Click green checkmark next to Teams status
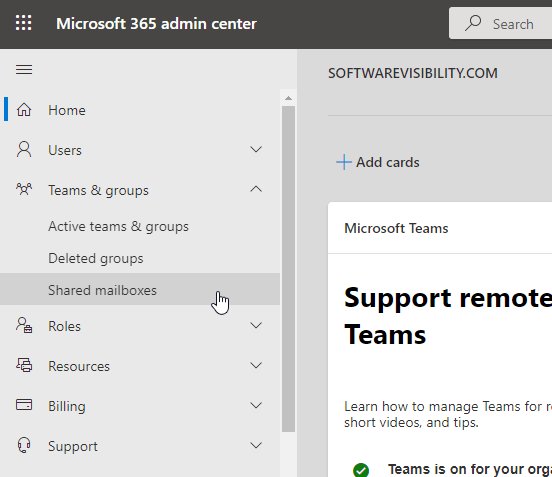Screen dimensions: 552x477 pos(361,470)
